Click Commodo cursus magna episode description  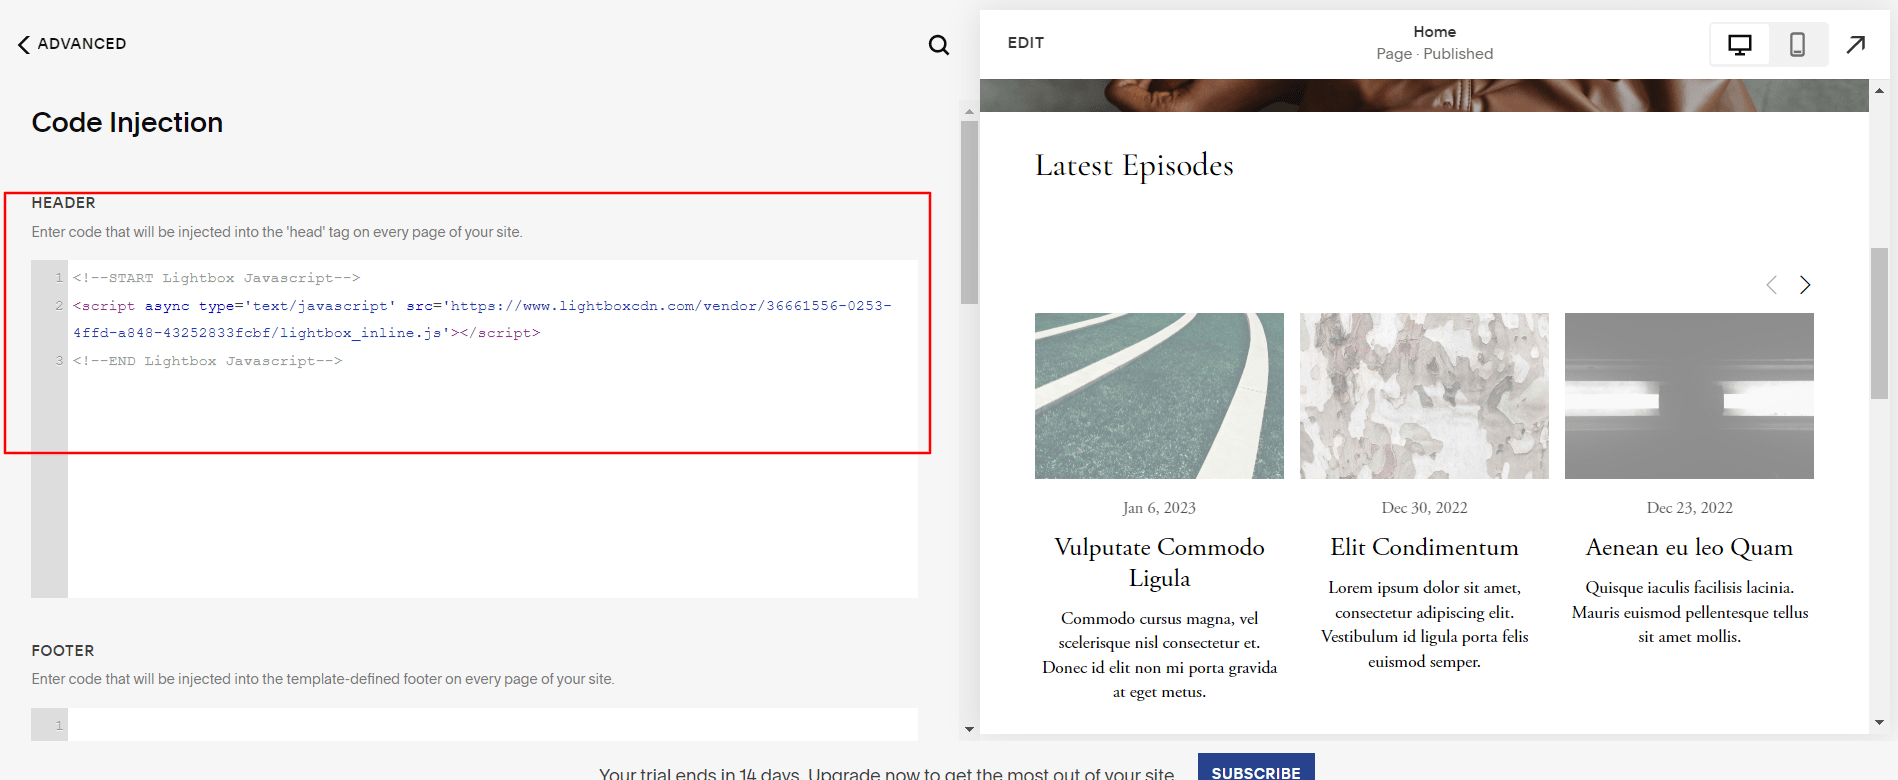coord(1159,655)
